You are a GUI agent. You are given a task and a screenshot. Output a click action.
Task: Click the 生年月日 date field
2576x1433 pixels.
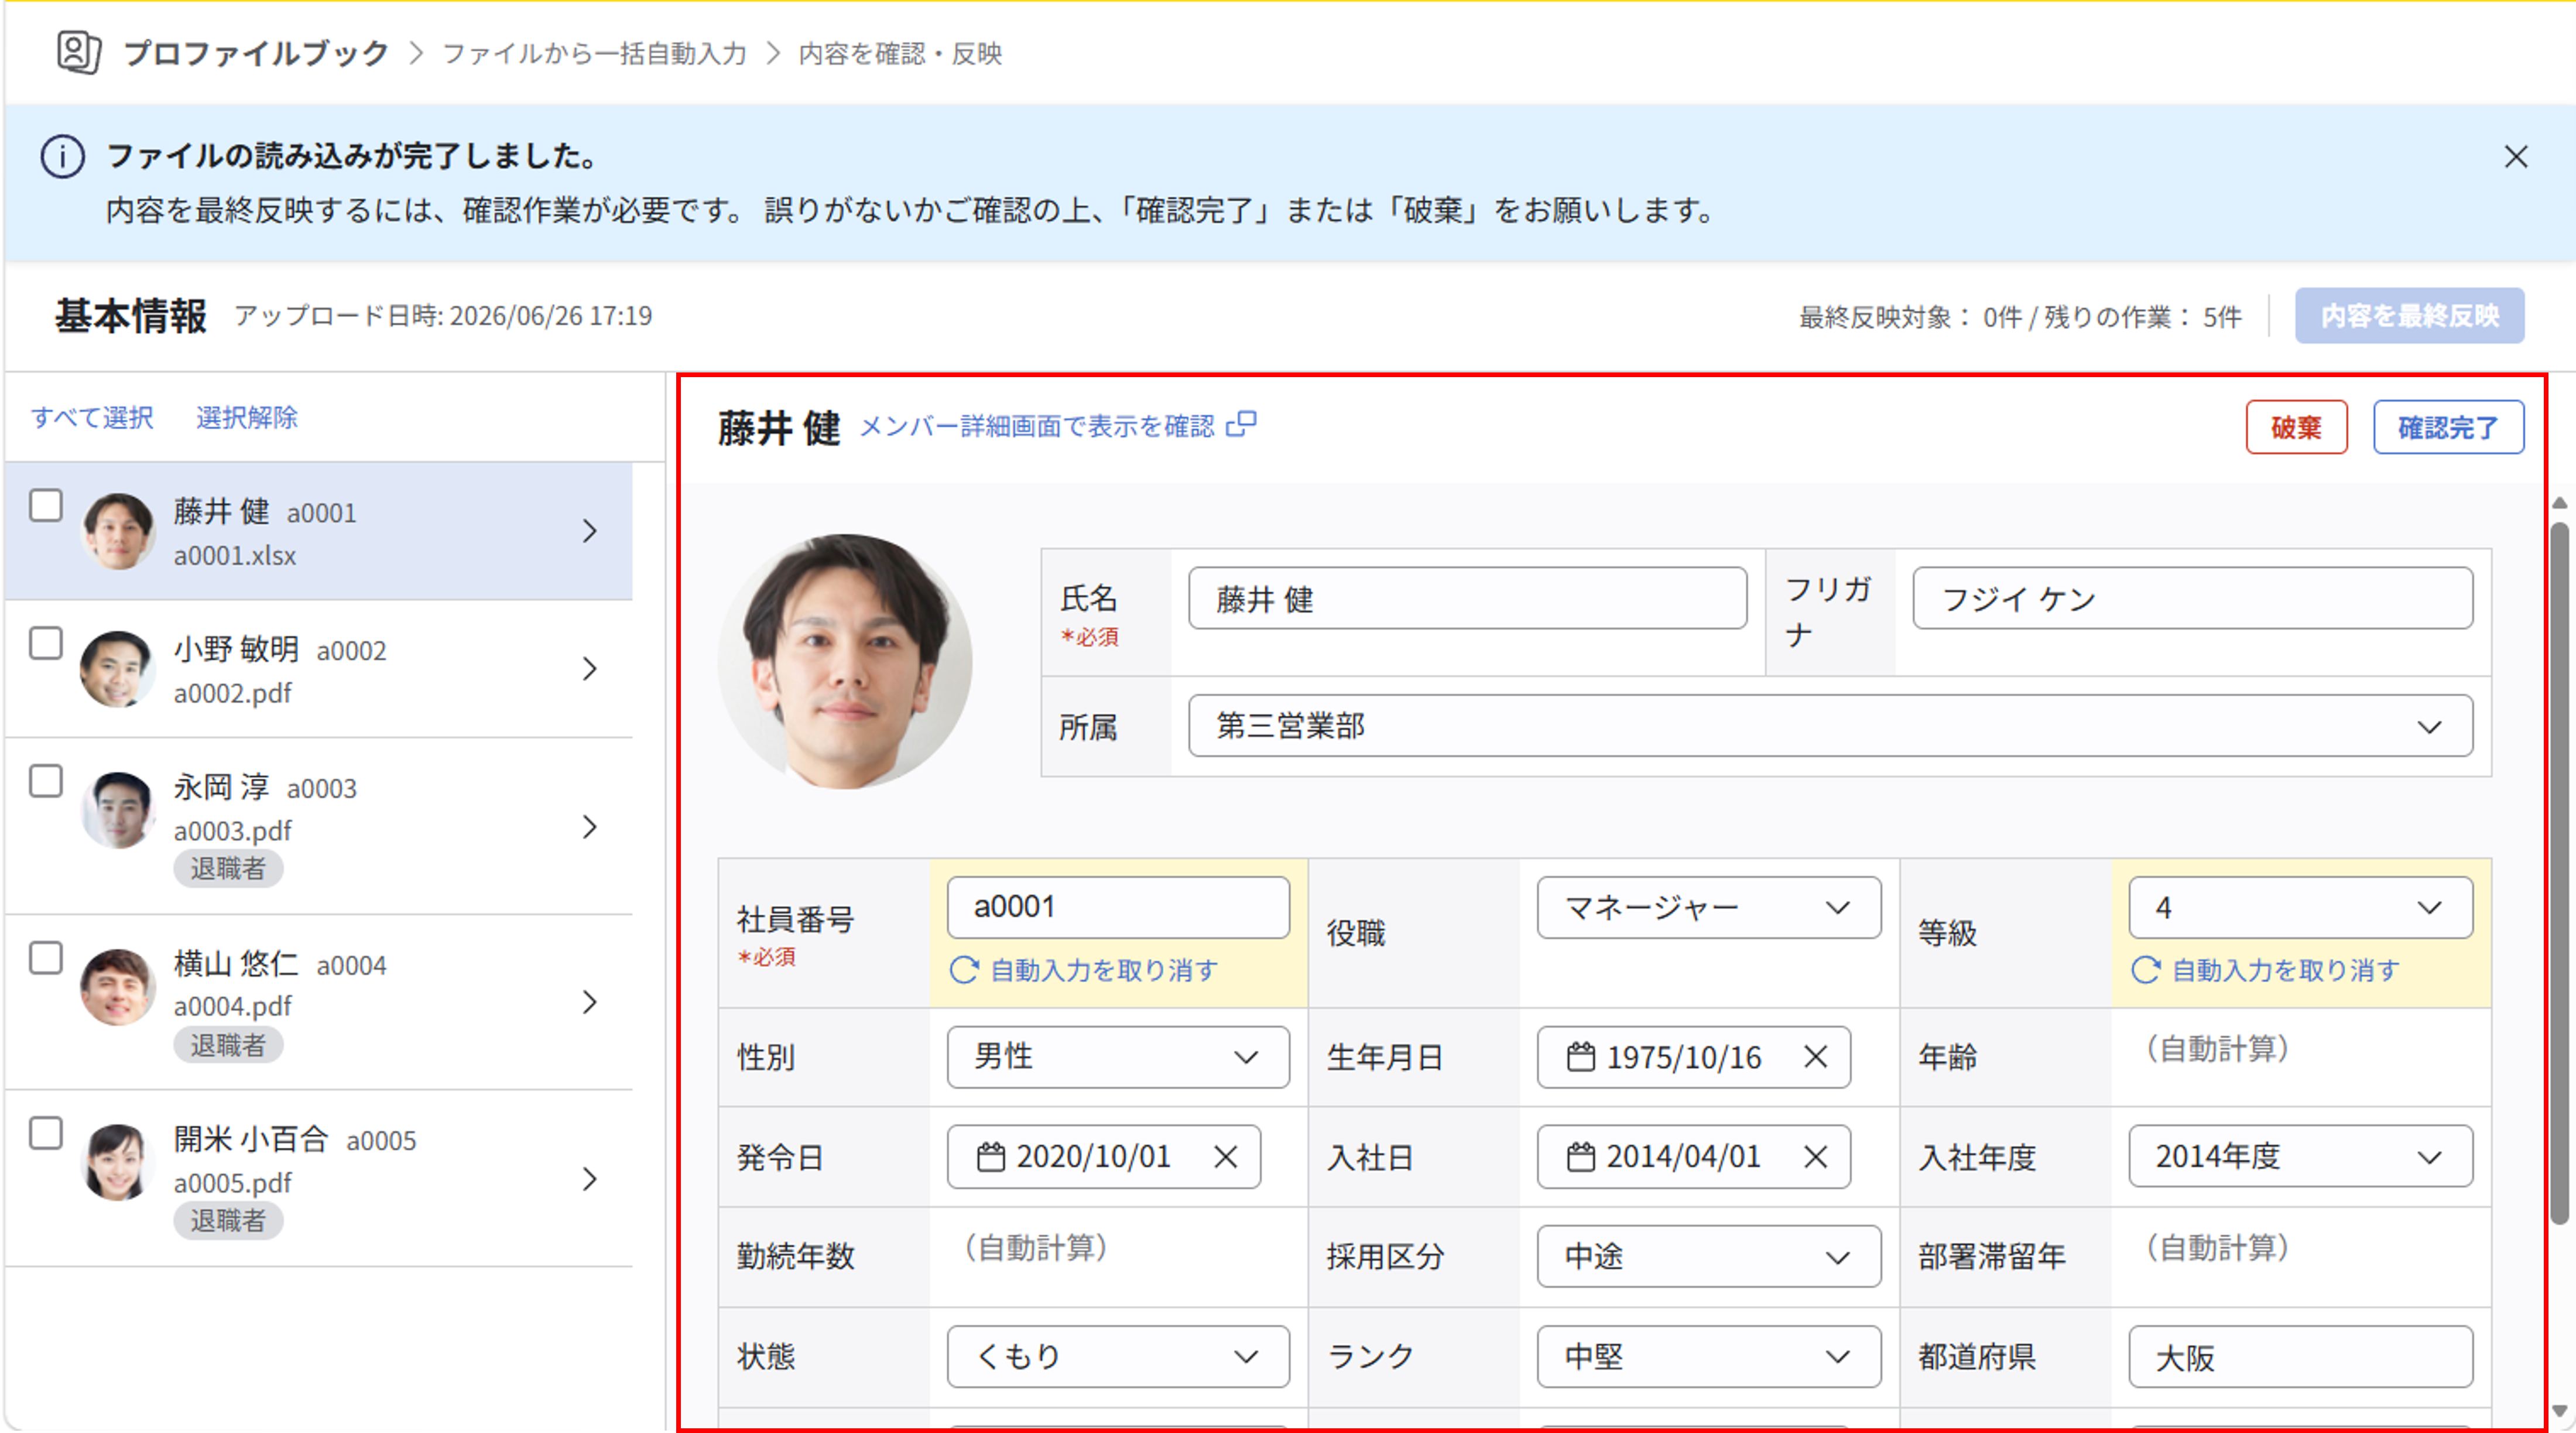[x=1693, y=1057]
